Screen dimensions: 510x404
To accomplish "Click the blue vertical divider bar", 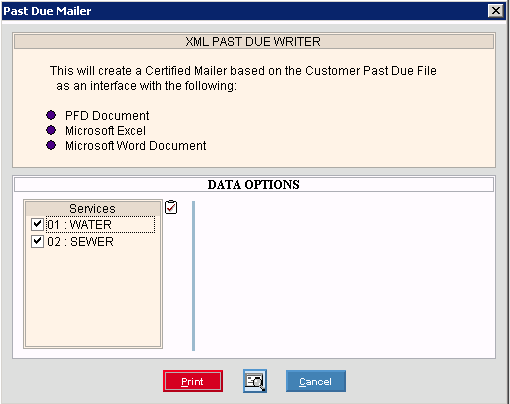I will click(193, 276).
